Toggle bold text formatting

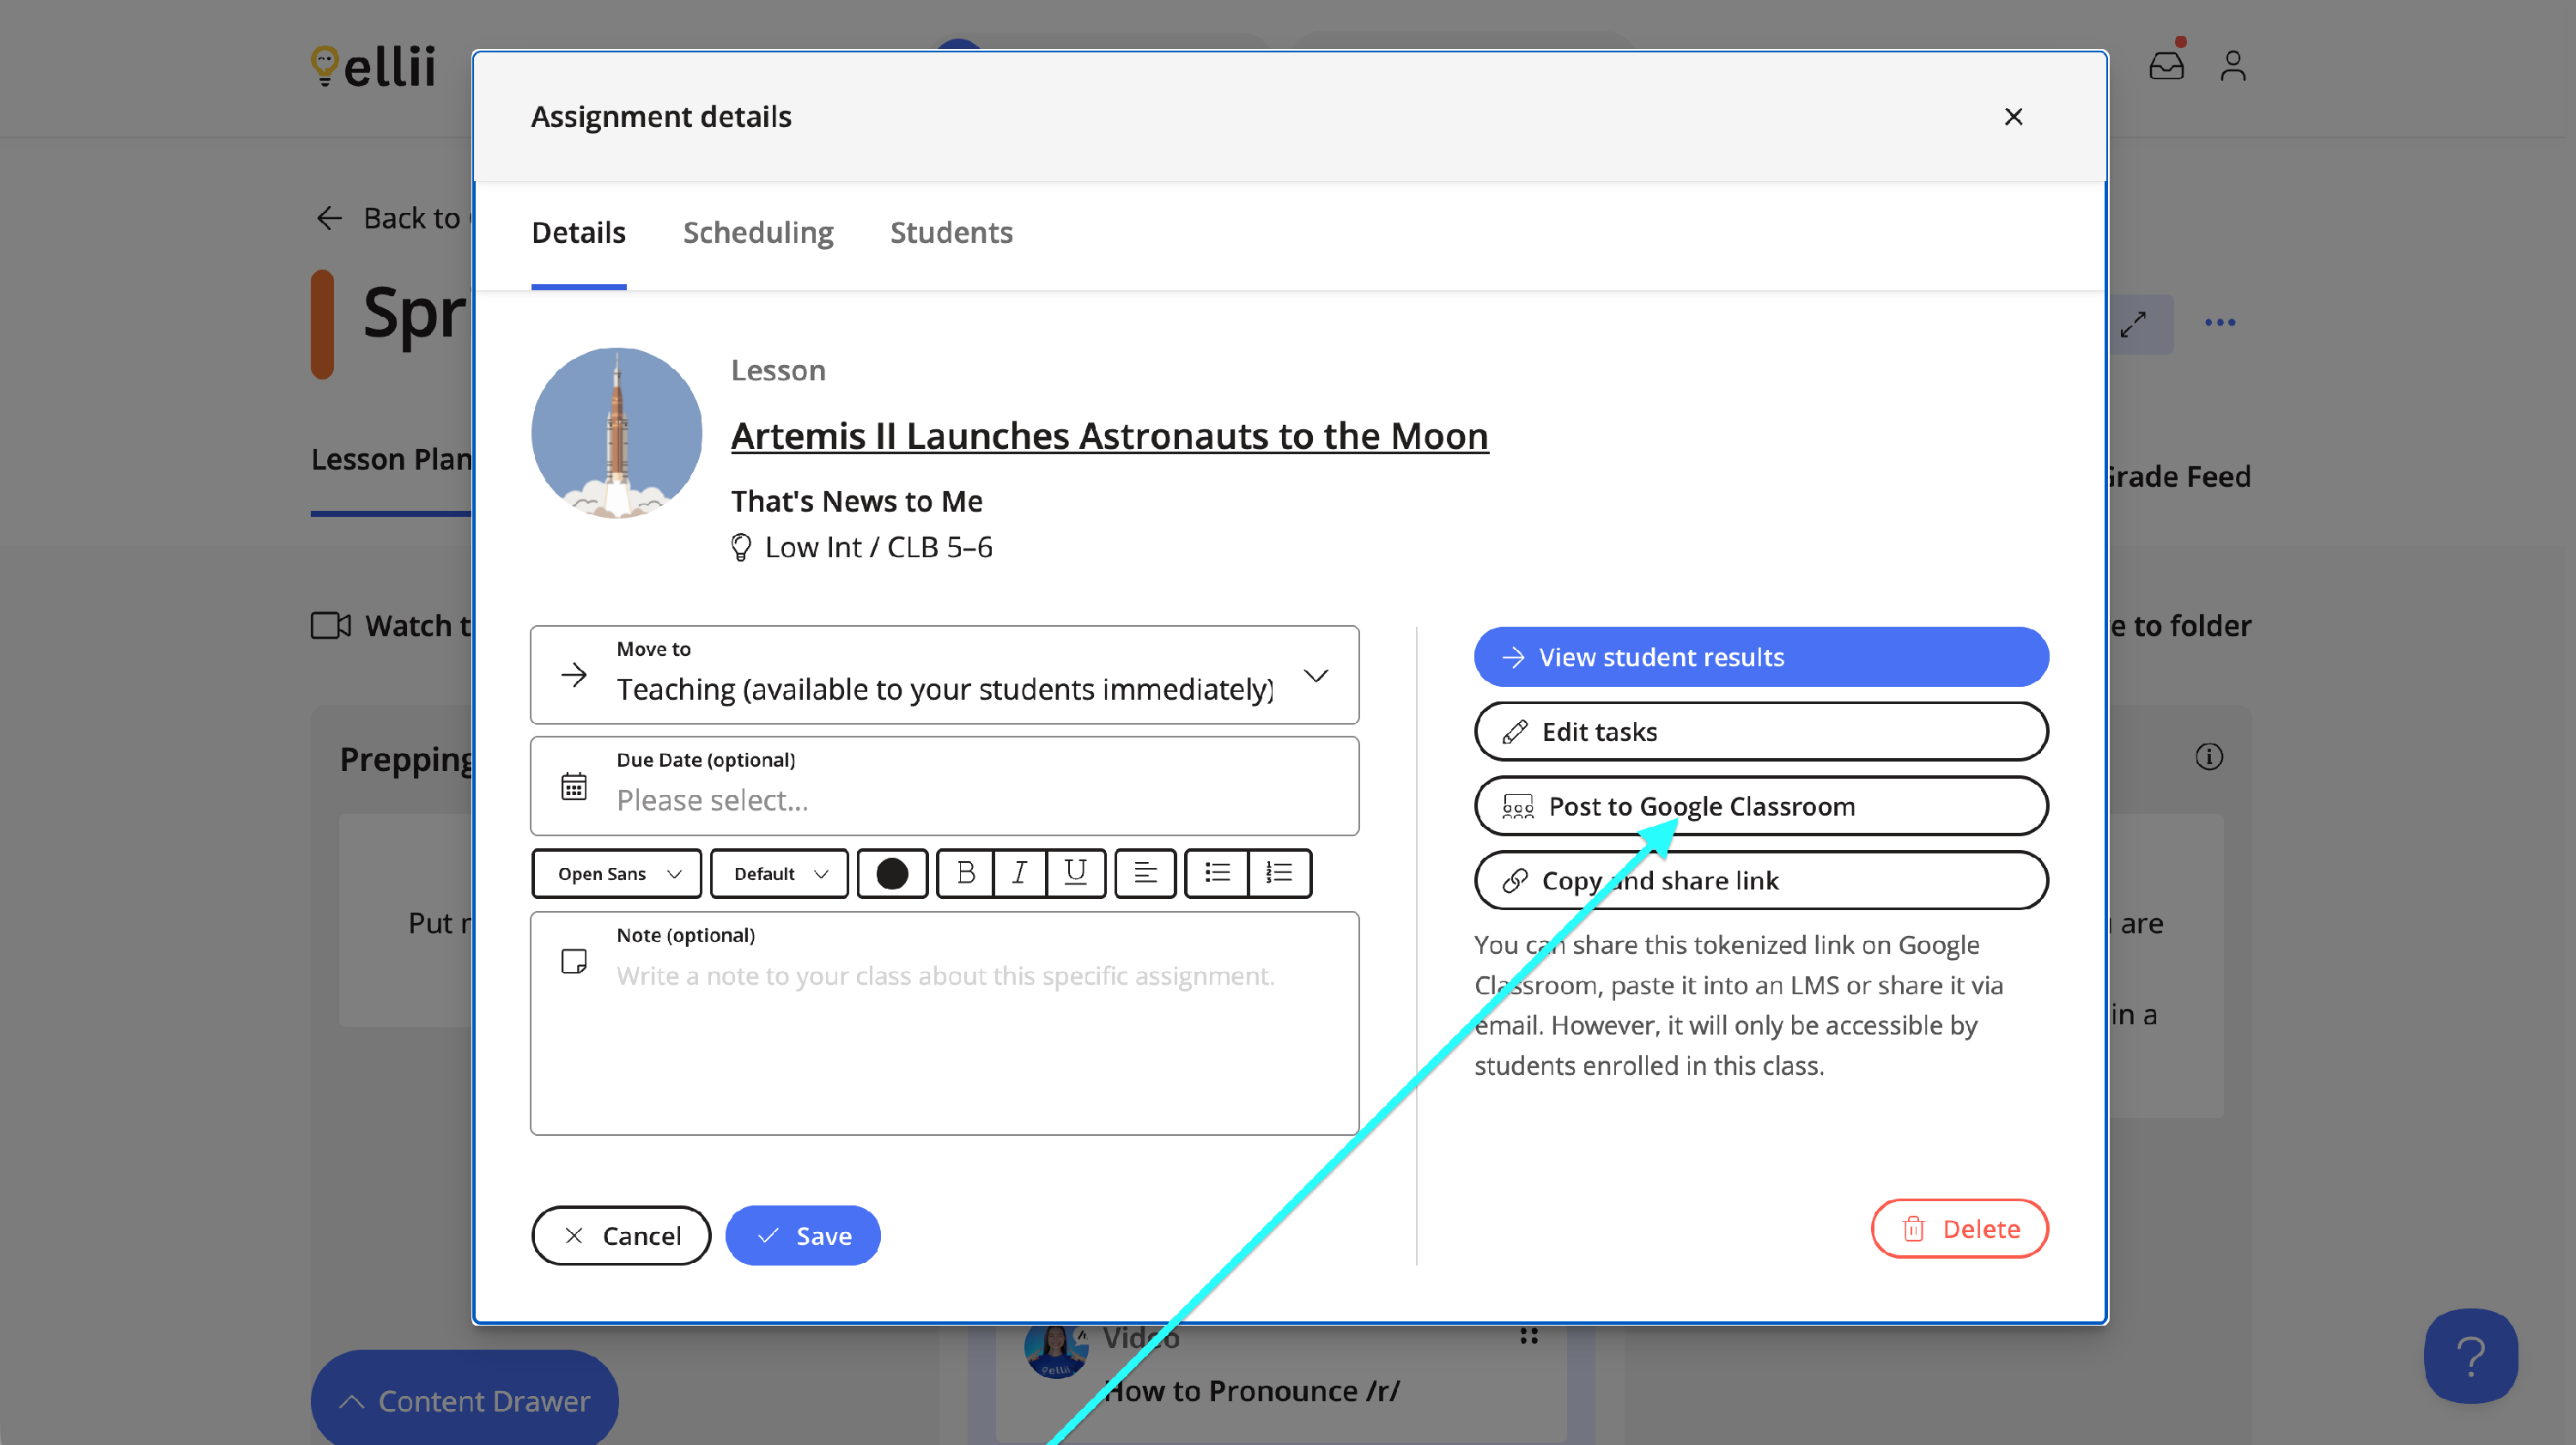click(x=965, y=873)
